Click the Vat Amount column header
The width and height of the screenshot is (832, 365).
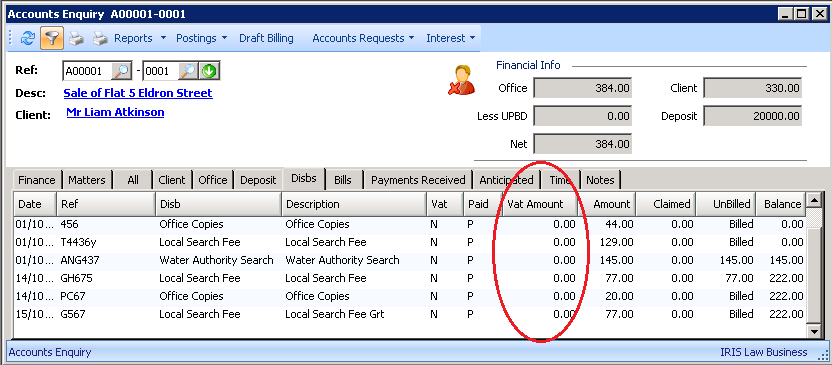(x=540, y=204)
